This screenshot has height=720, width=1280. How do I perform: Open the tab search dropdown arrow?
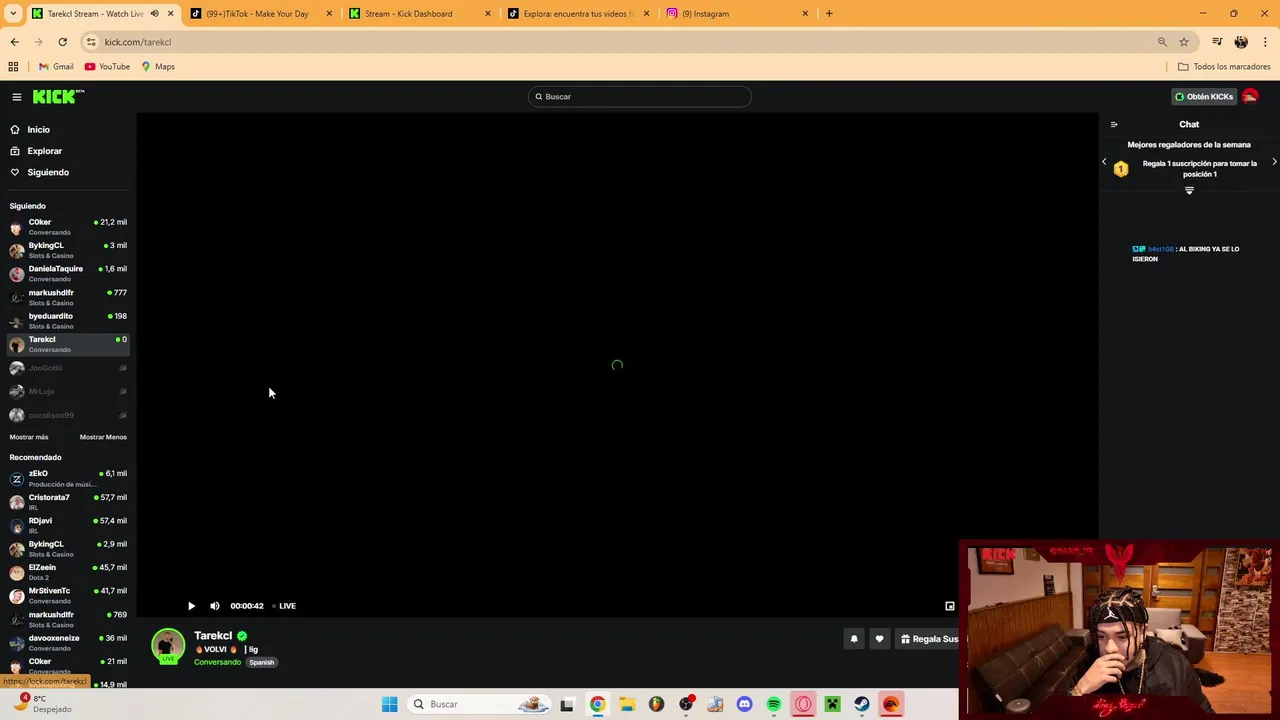(x=13, y=14)
